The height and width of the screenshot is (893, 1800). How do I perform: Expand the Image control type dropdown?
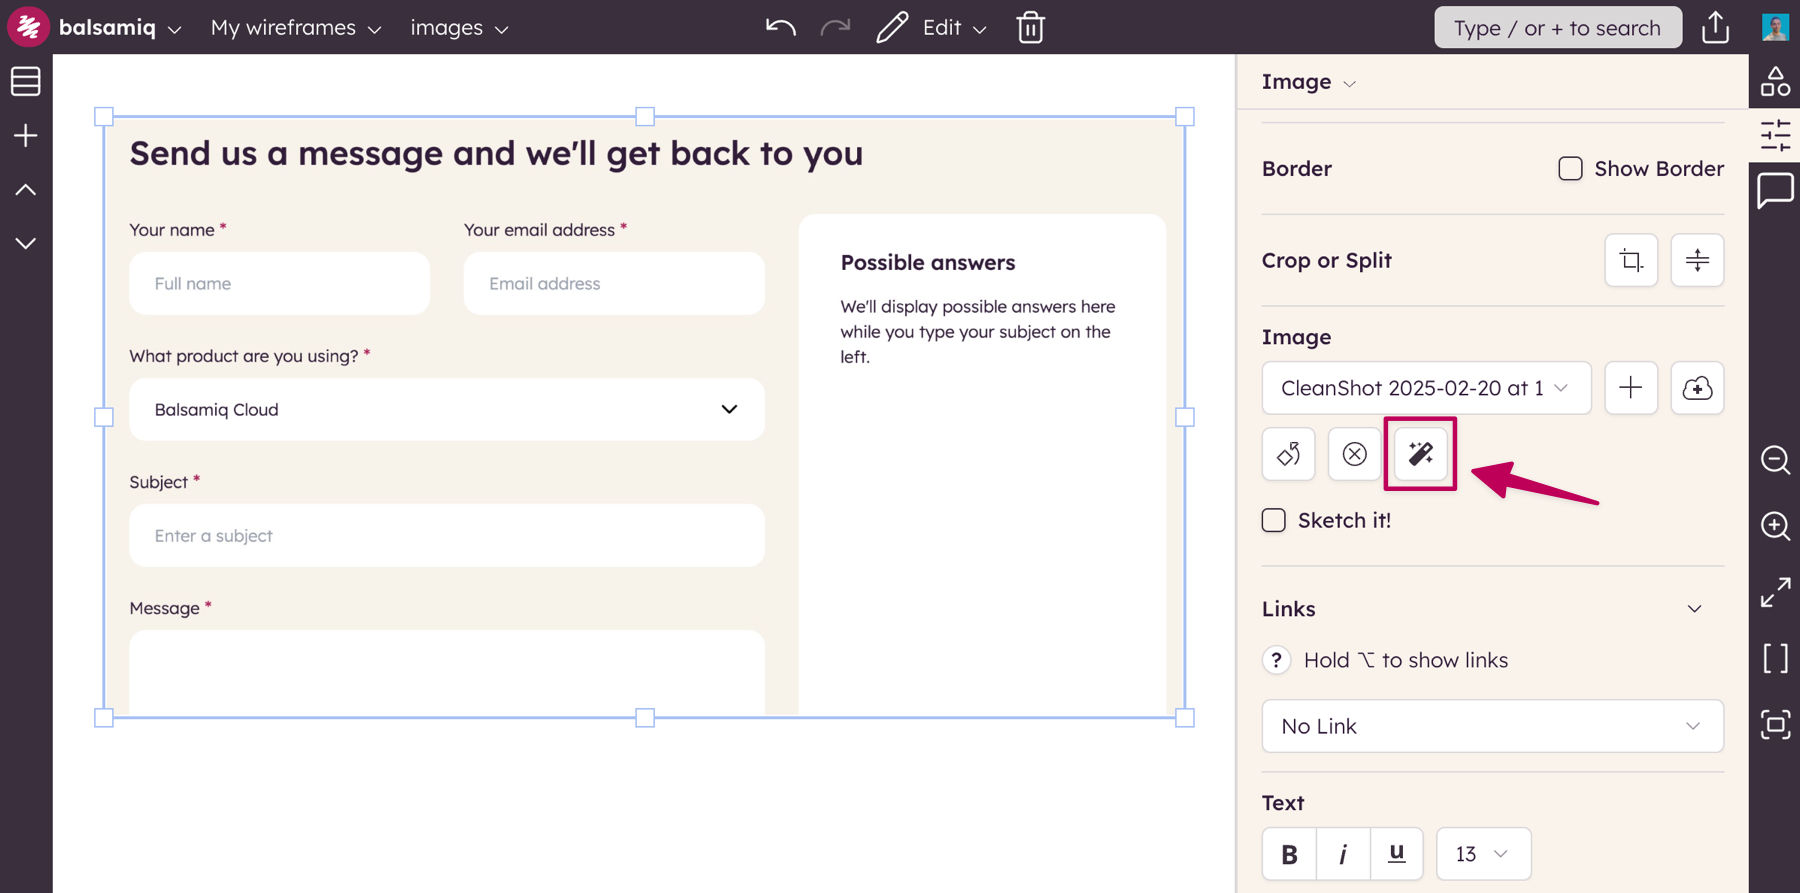coord(1309,82)
